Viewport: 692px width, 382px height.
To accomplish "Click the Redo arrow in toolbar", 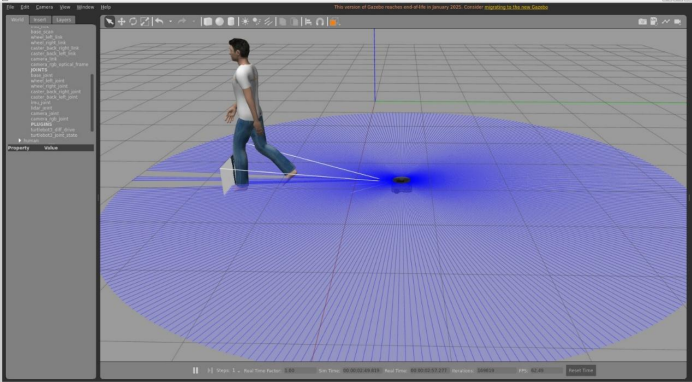I will [182, 22].
